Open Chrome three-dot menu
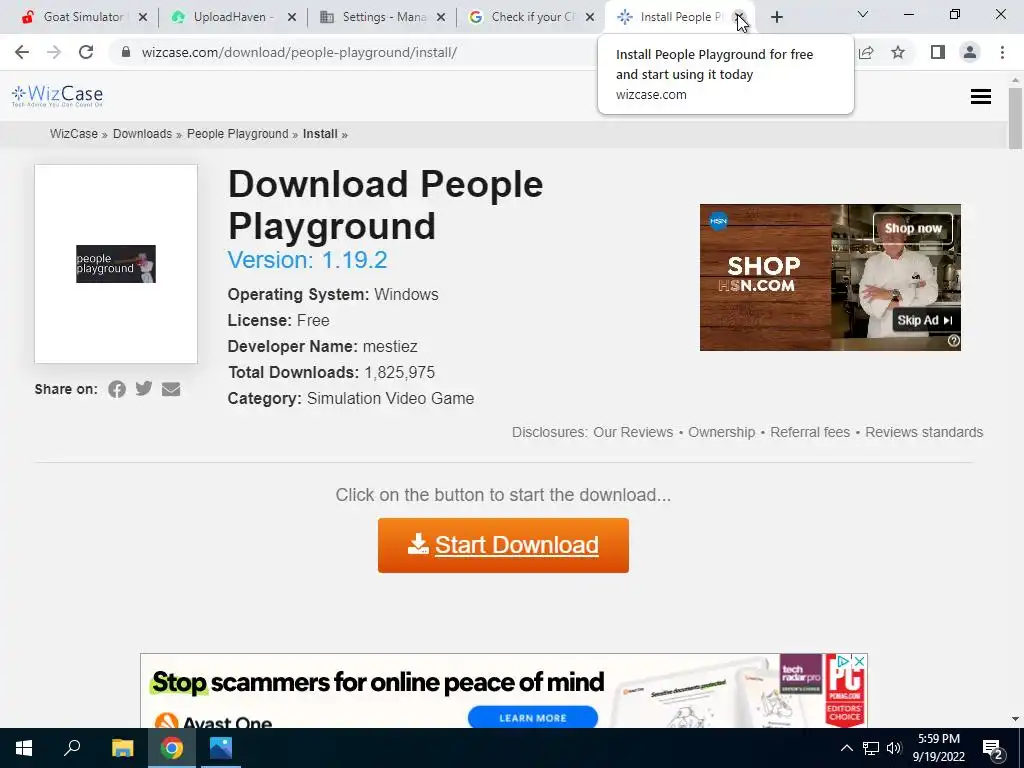The image size is (1024, 768). point(1002,52)
